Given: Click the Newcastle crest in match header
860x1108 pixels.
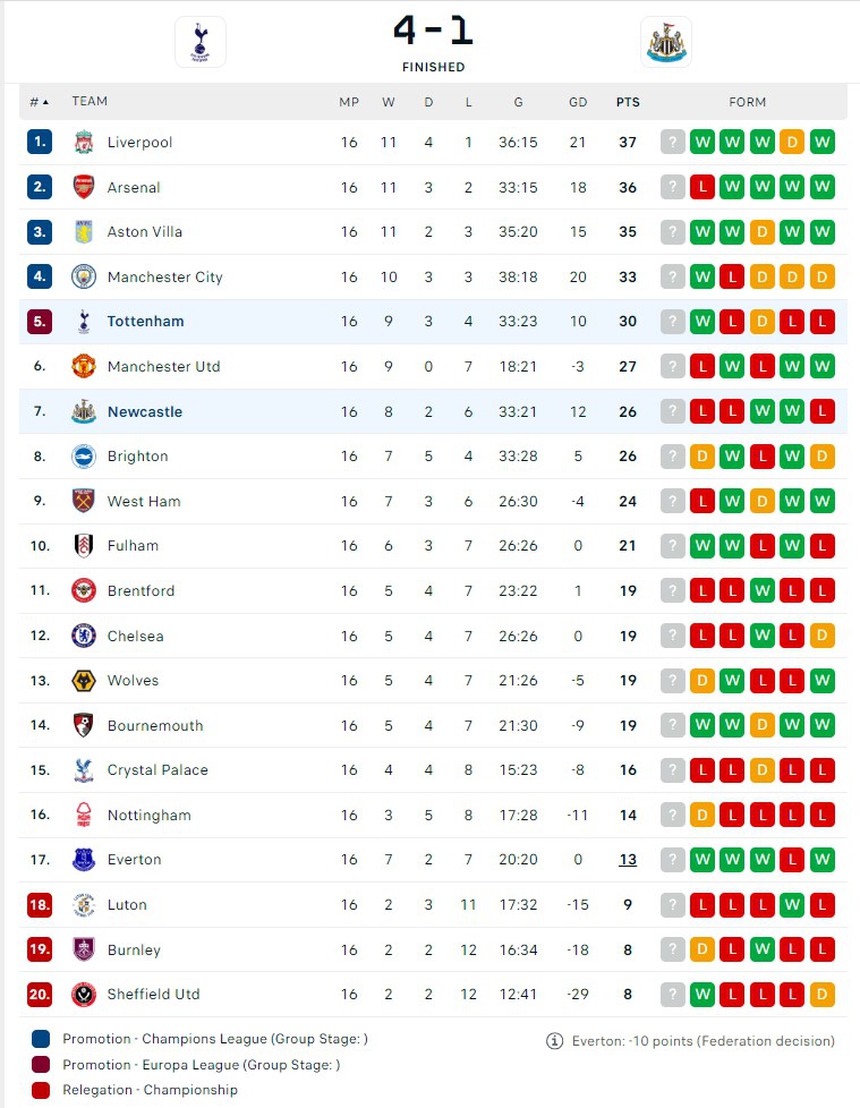Looking at the screenshot, I should tap(666, 42).
